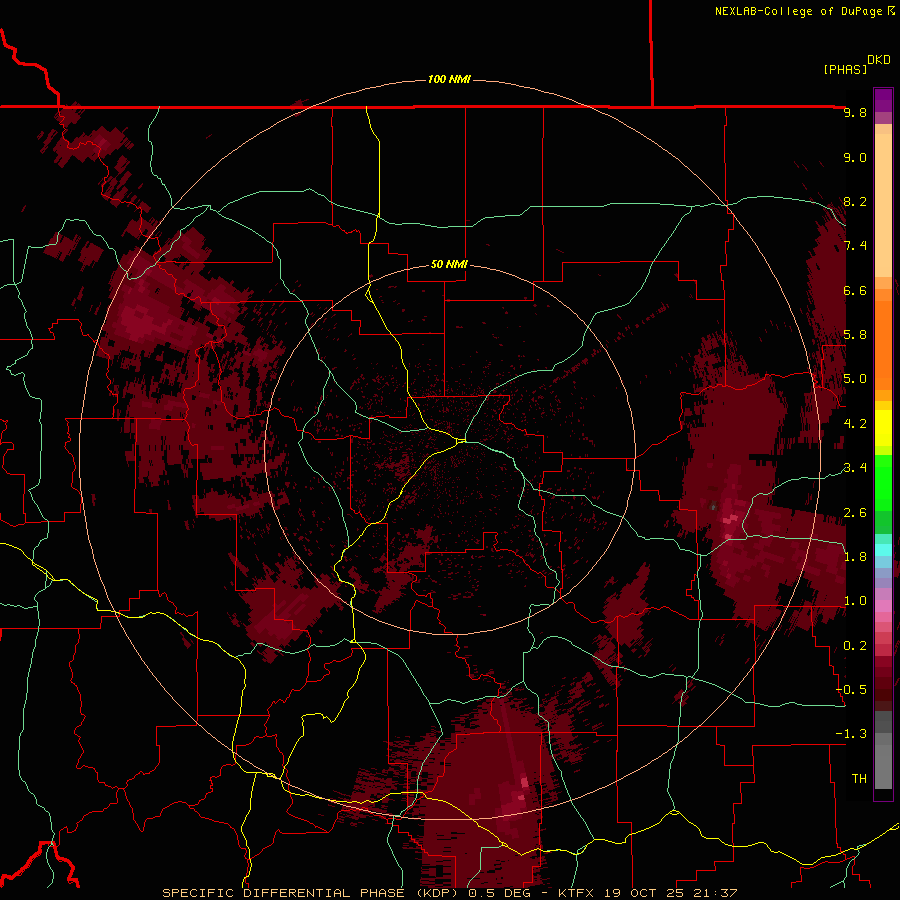Click the DKD product label above the scale
This screenshot has height=900, width=900.
coord(879,60)
